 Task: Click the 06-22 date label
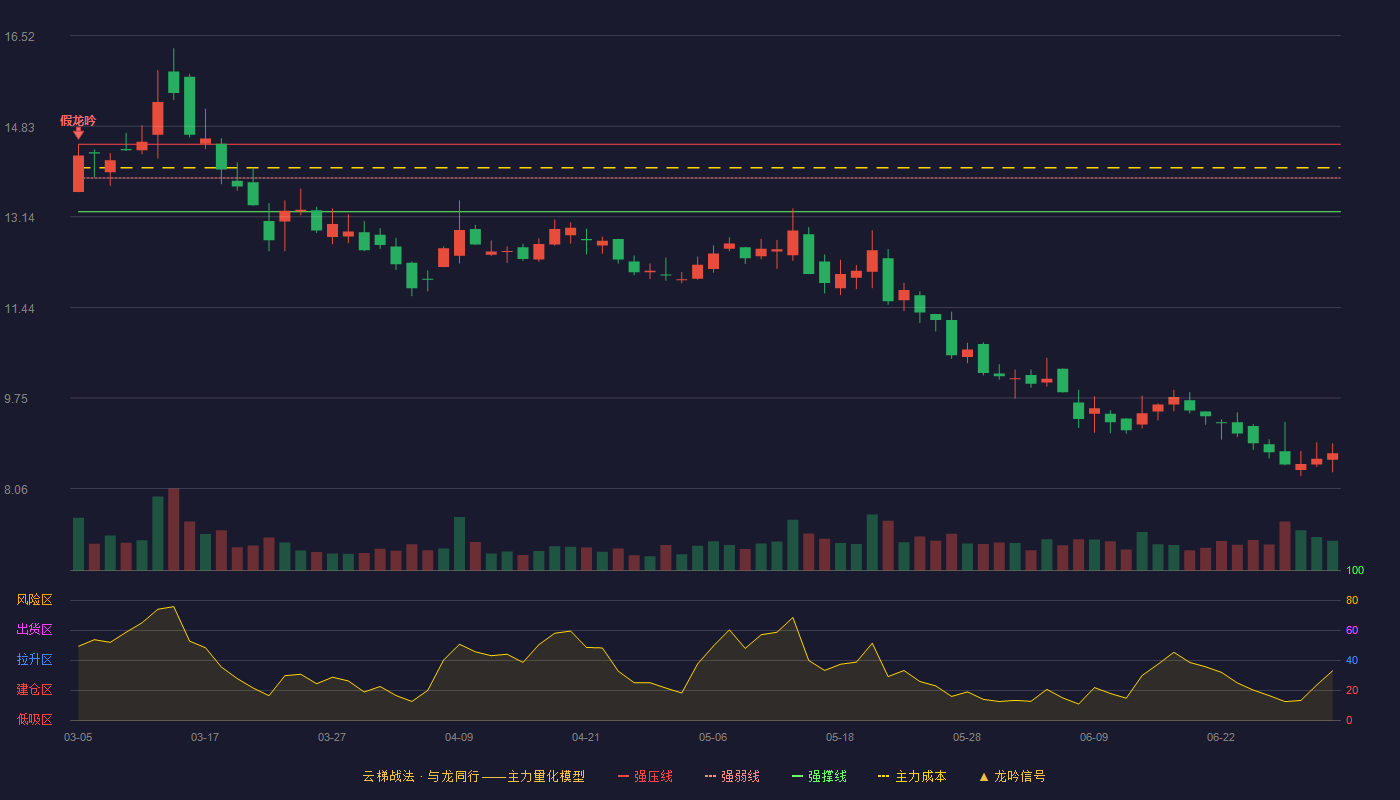(1221, 737)
